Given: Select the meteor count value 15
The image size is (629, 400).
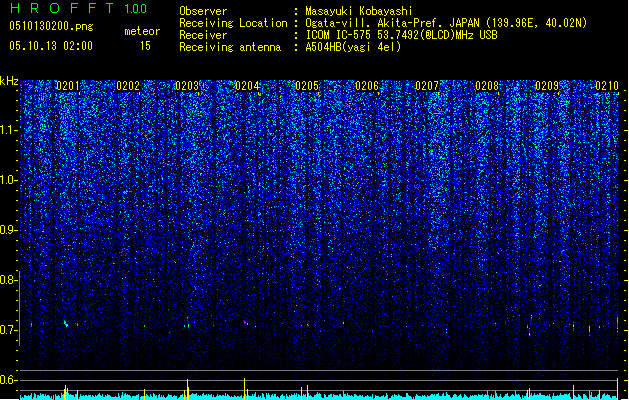Looking at the screenshot, I should coord(145,46).
